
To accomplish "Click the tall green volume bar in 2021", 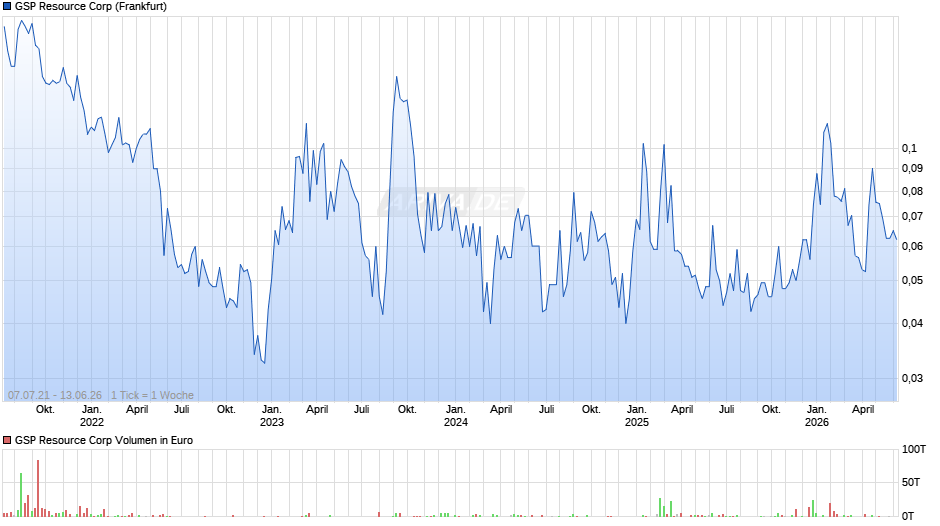I will click(x=21, y=495).
